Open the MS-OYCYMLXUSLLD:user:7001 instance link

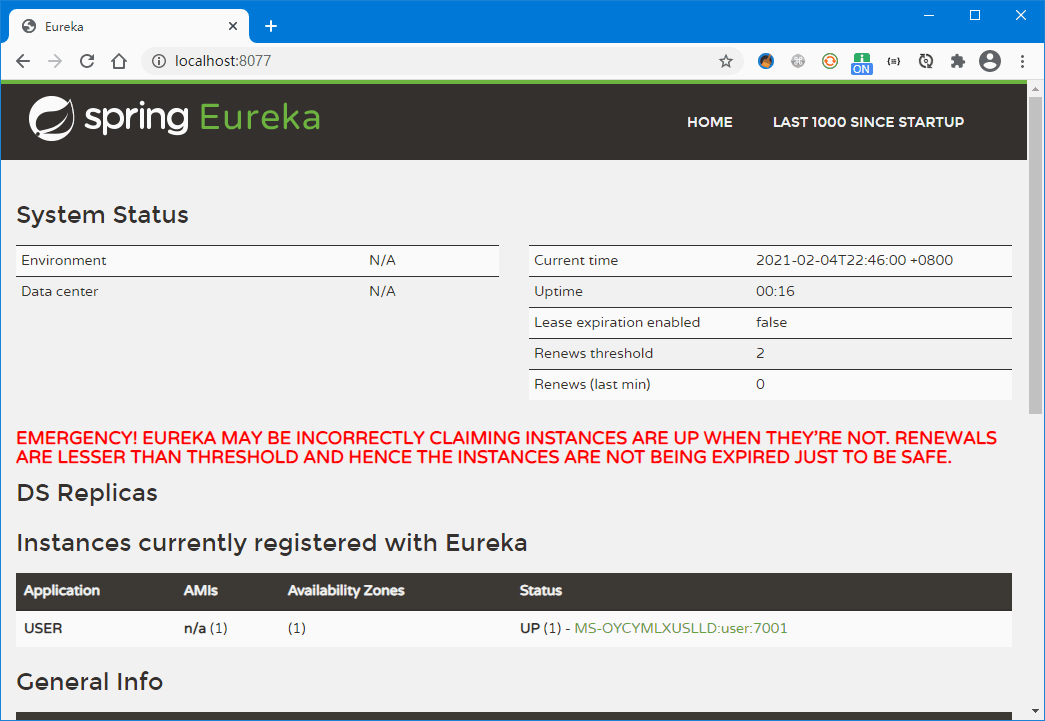click(680, 628)
